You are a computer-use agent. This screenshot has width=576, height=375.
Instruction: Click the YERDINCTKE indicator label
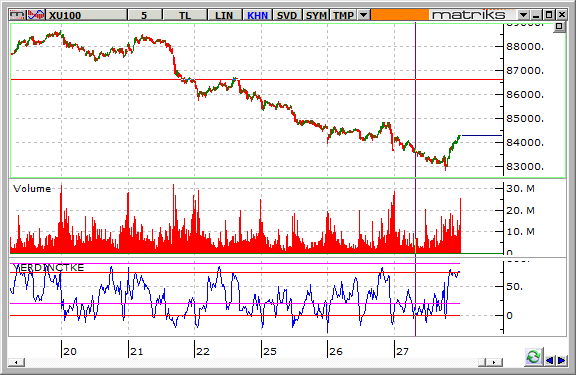[48, 268]
